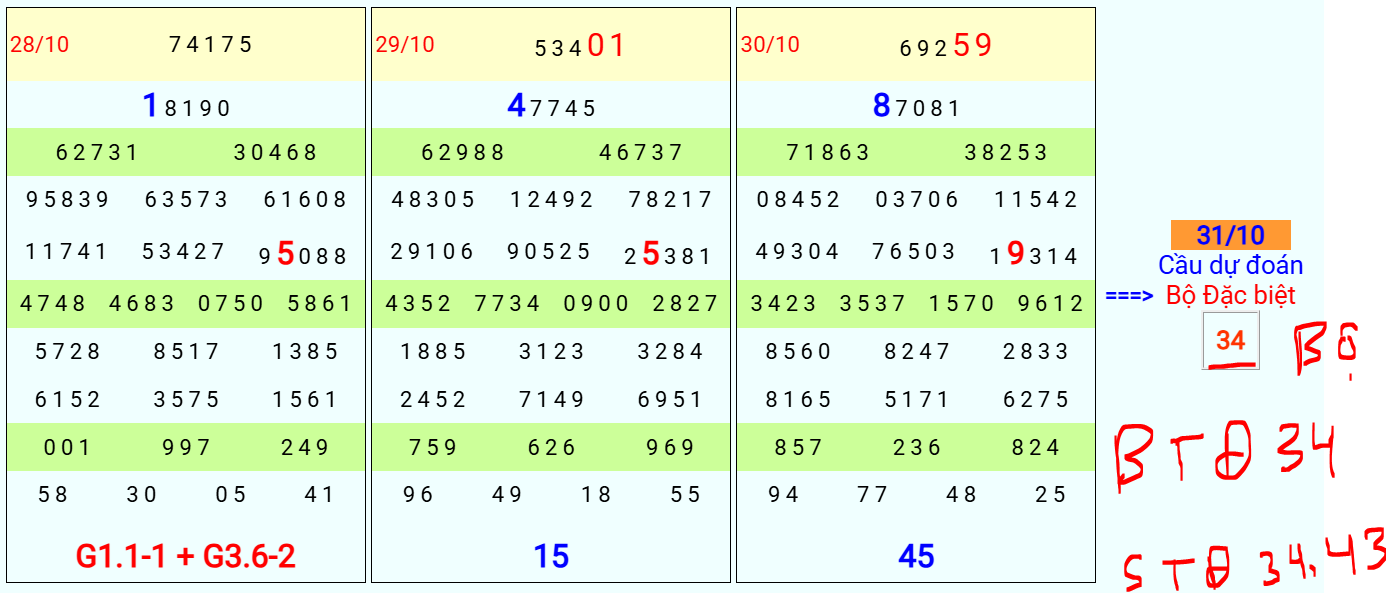
Task: Click the 28/10 date label
Action: click(x=40, y=45)
